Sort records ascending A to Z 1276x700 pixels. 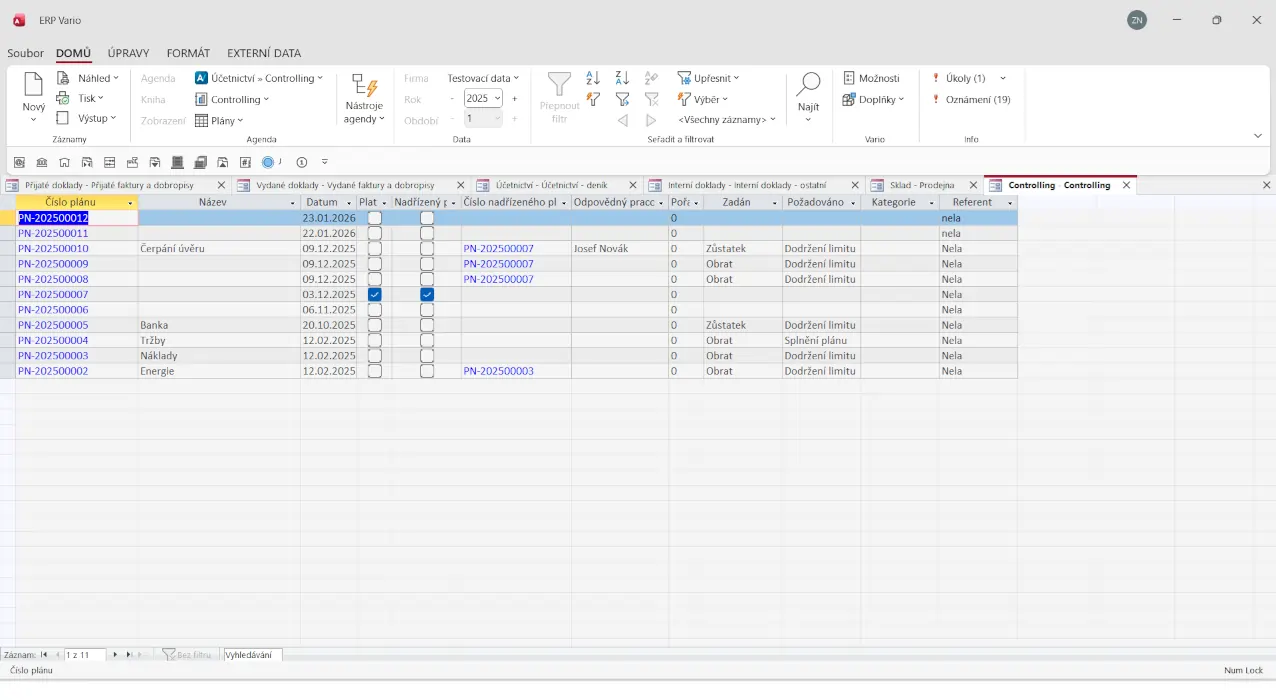point(593,78)
